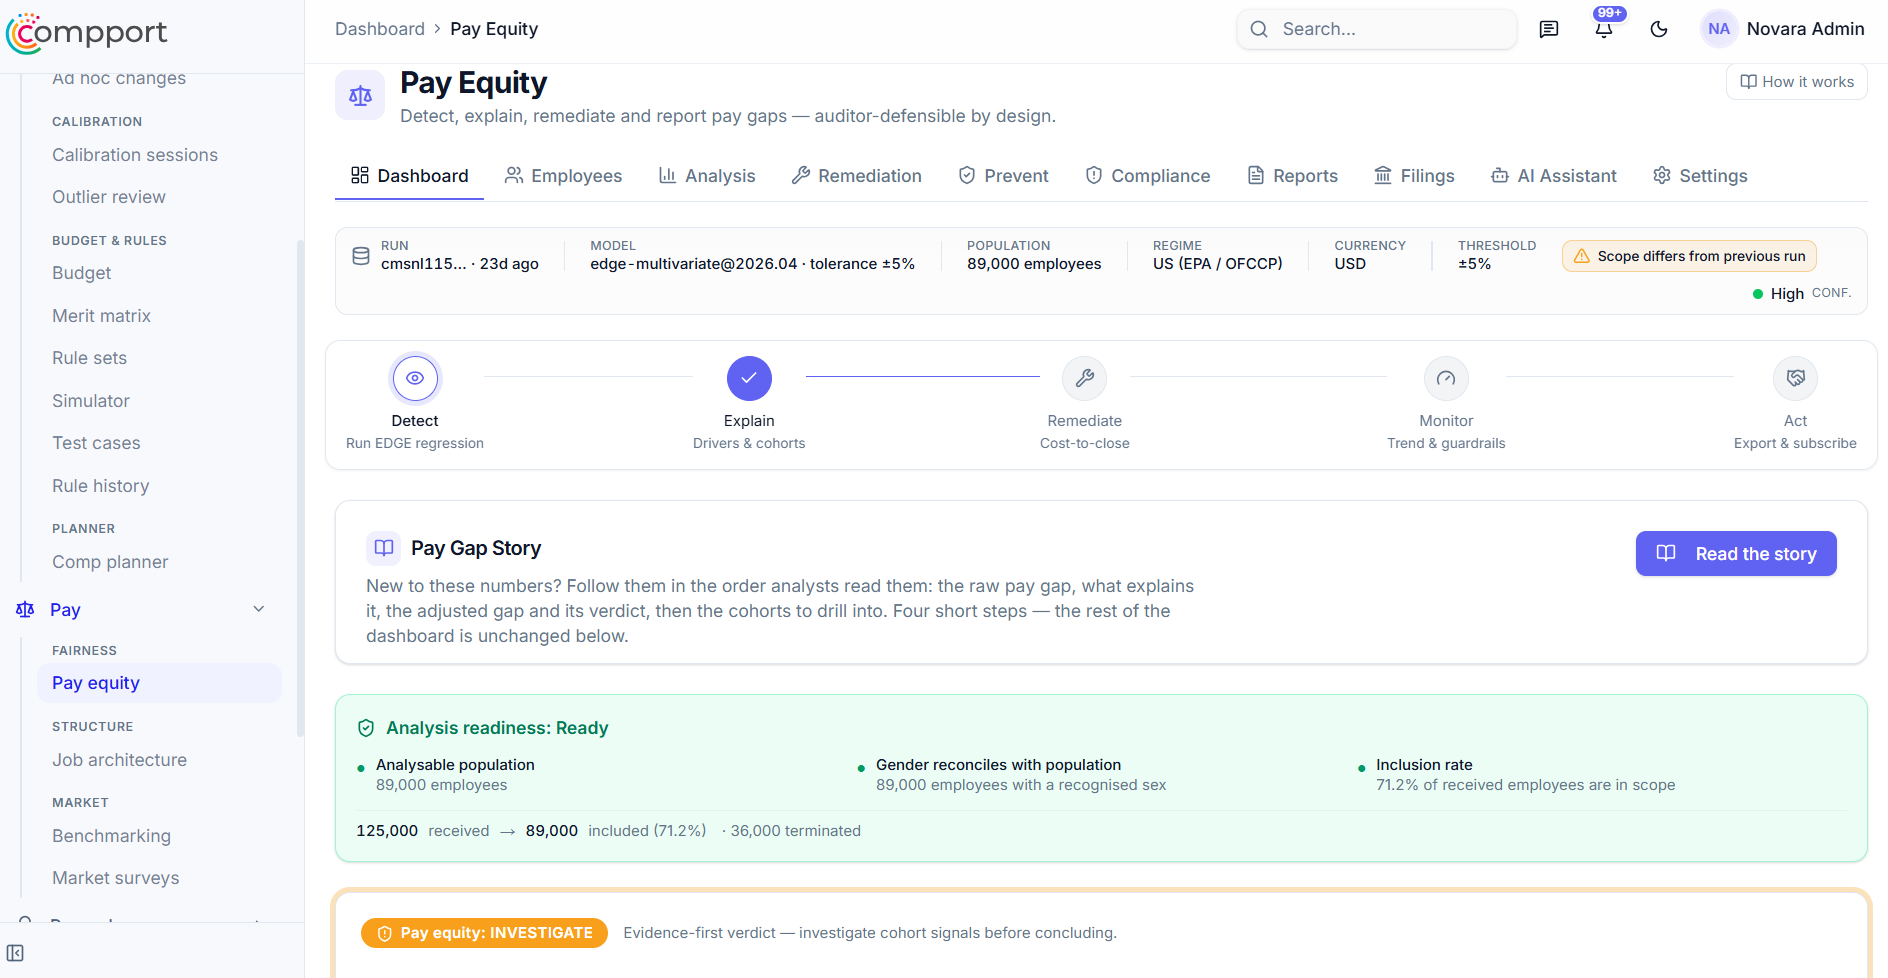Viewport: 1888px width, 978px height.
Task: Open the Novara Admin user menu
Action: pyautogui.click(x=1783, y=29)
